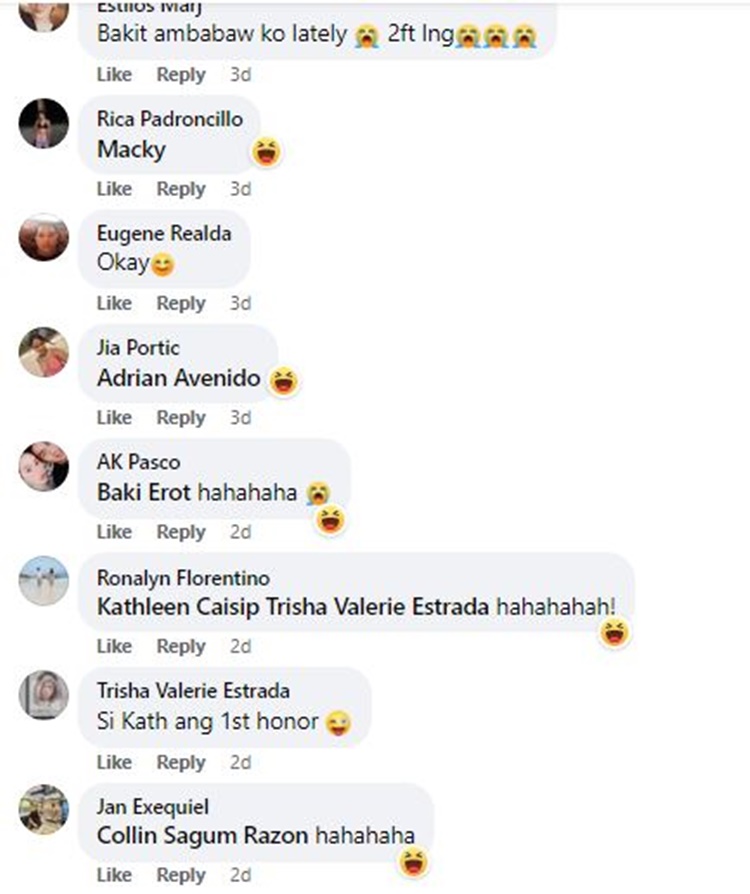Open the laughing reaction on Rica Padroncillo's comment
The image size is (750, 894).
[266, 152]
